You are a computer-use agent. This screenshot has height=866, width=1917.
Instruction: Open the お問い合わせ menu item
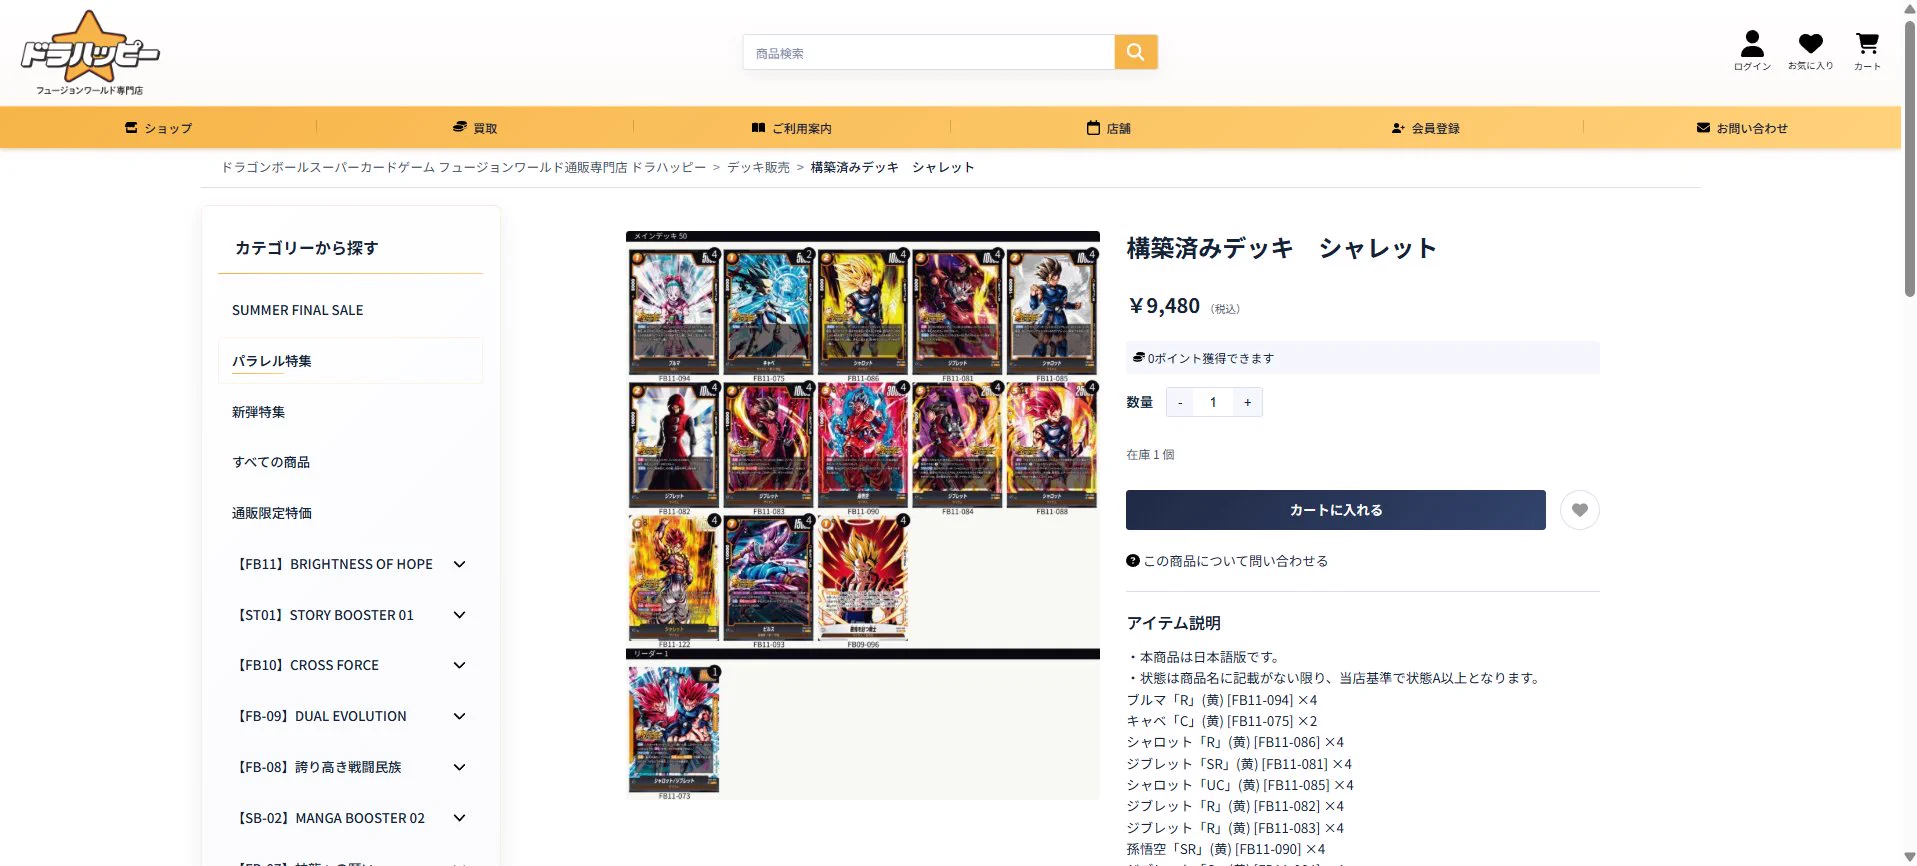tap(1742, 128)
